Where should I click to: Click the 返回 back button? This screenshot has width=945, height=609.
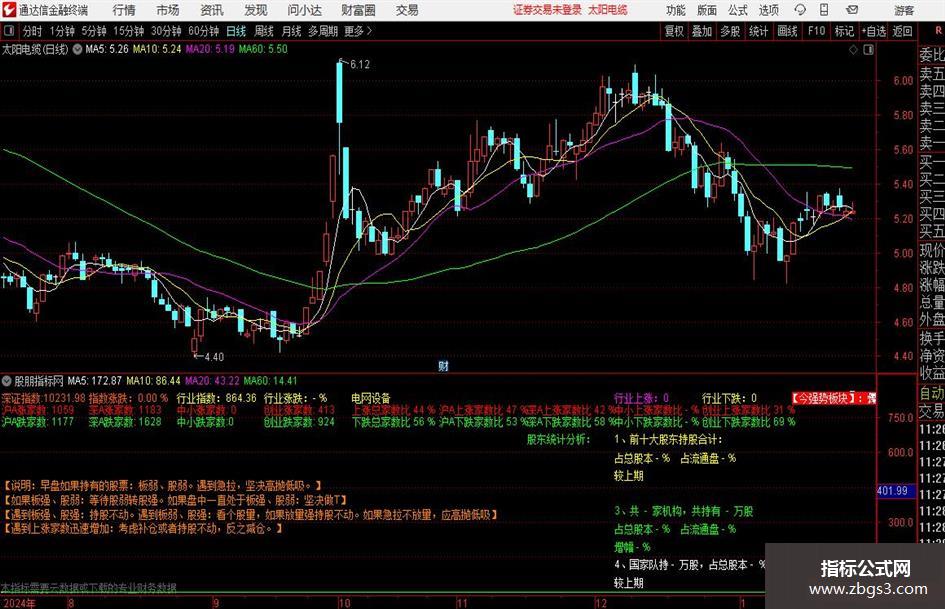tap(902, 31)
